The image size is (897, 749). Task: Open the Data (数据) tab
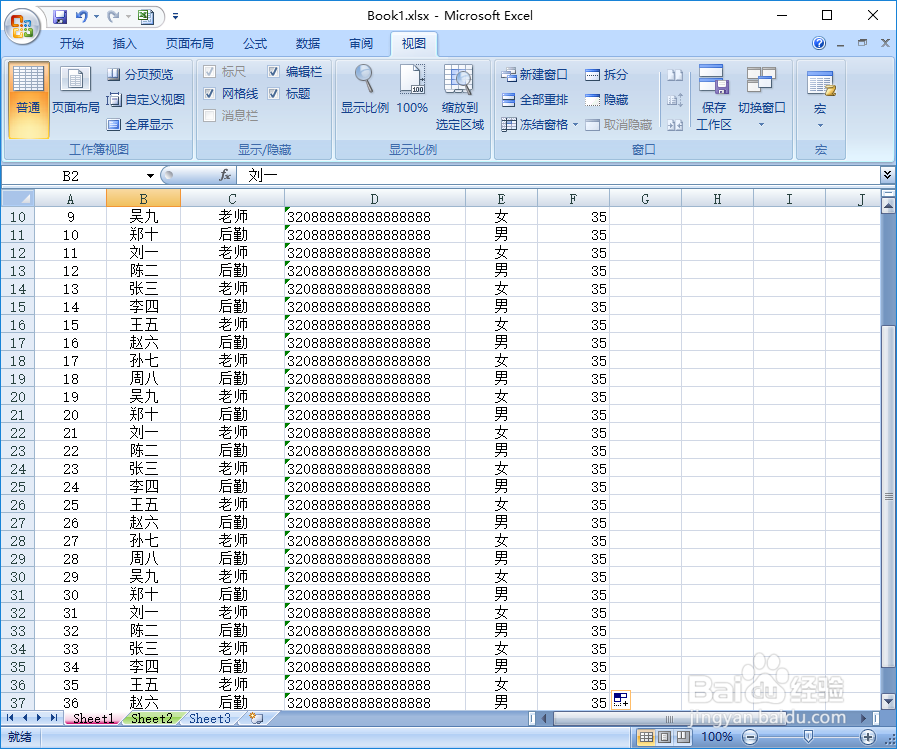click(308, 43)
